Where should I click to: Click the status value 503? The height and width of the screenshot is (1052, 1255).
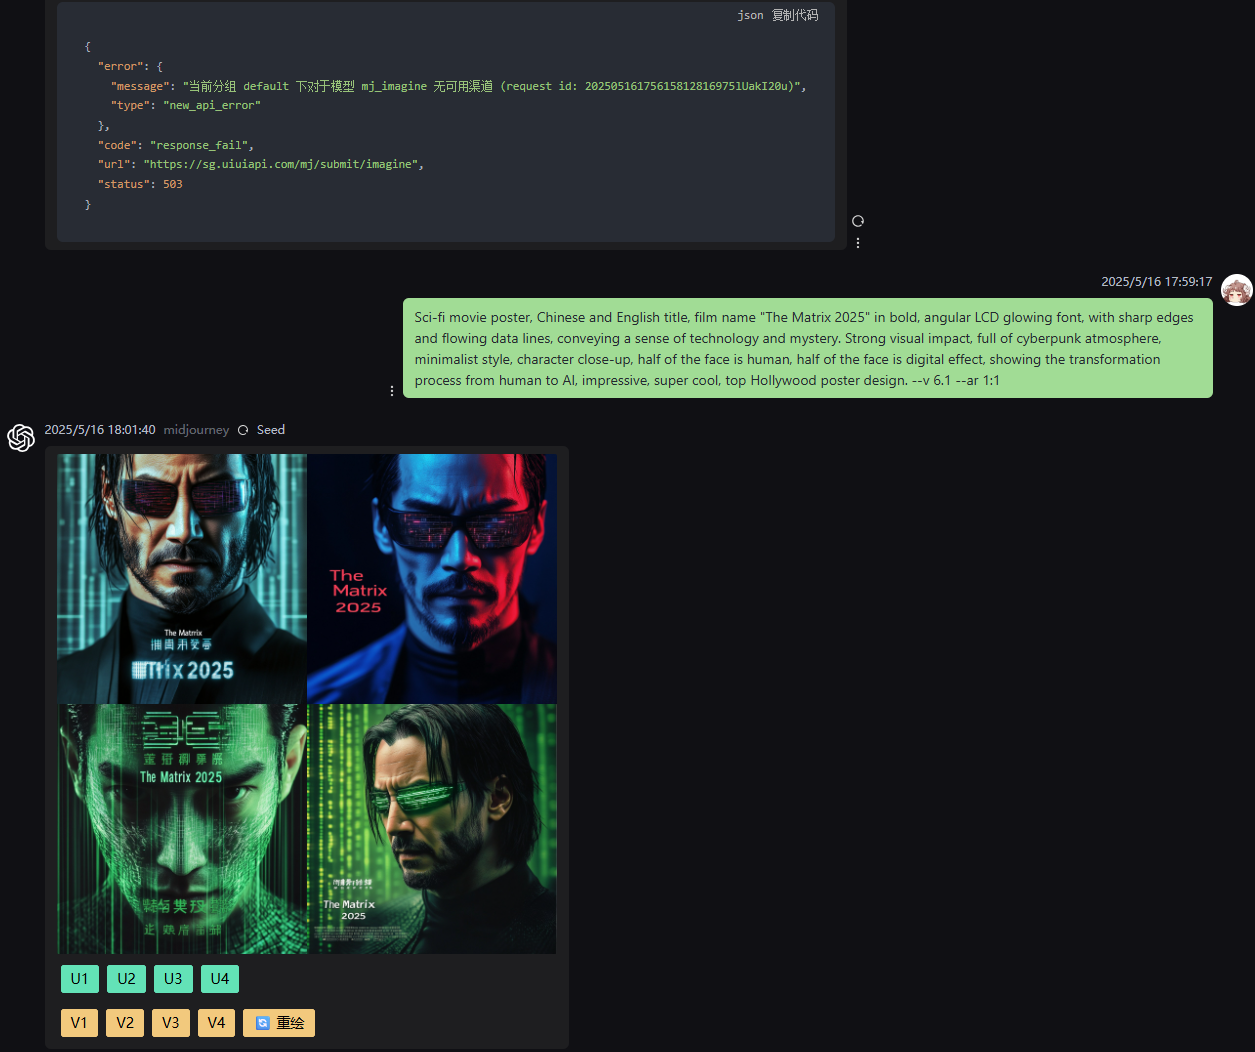coord(173,184)
